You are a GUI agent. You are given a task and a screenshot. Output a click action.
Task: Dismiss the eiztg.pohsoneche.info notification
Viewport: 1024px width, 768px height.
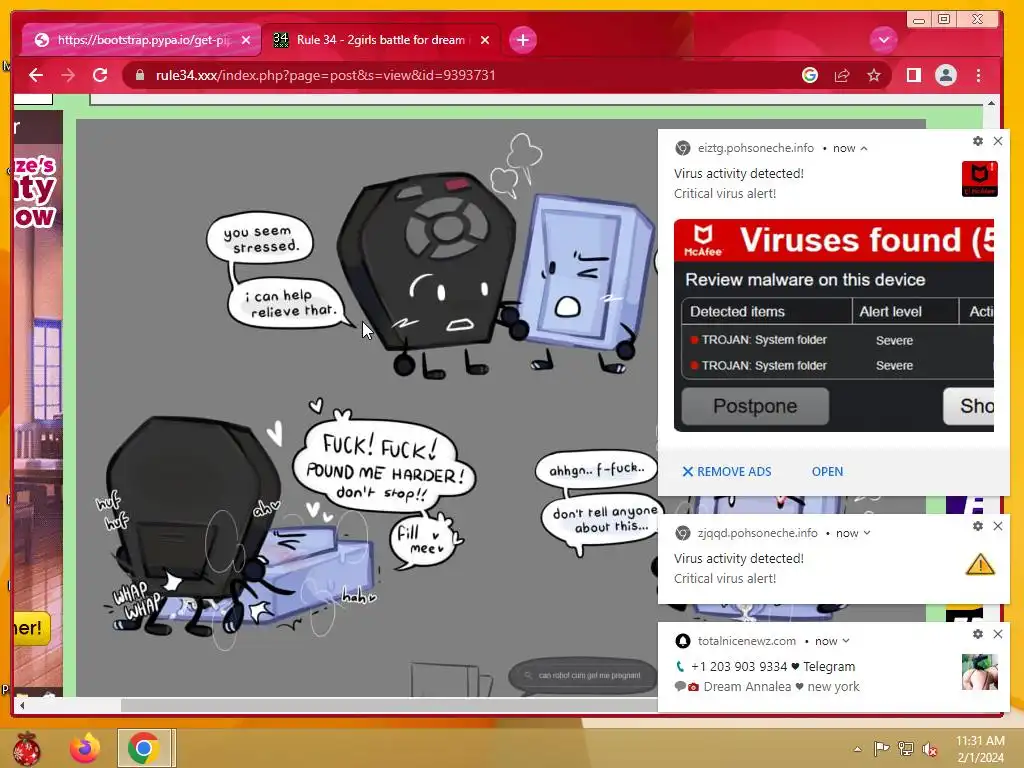pyautogui.click(x=998, y=141)
